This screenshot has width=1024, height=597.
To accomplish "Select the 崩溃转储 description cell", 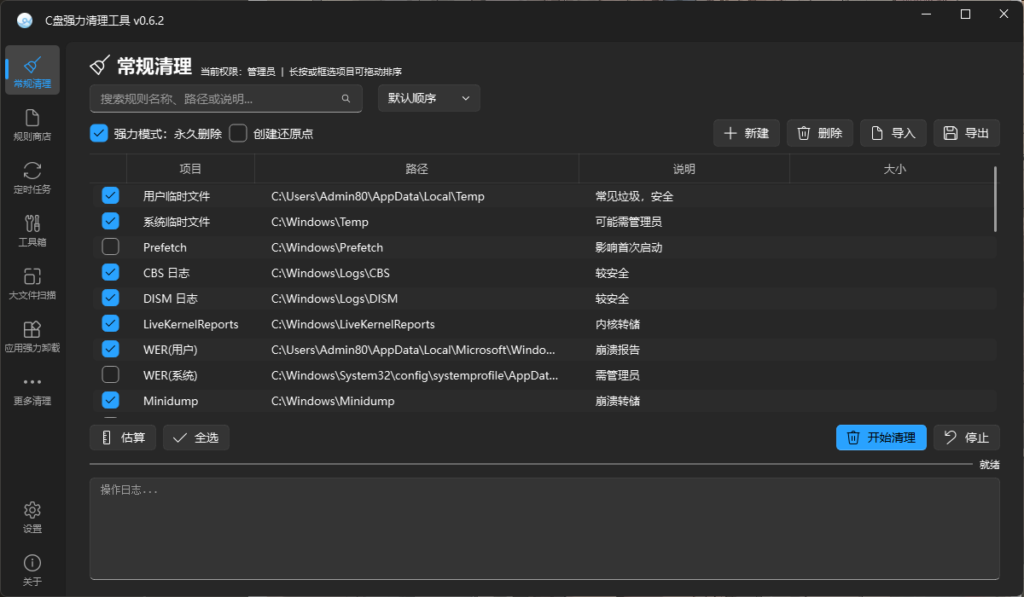I will 618,401.
